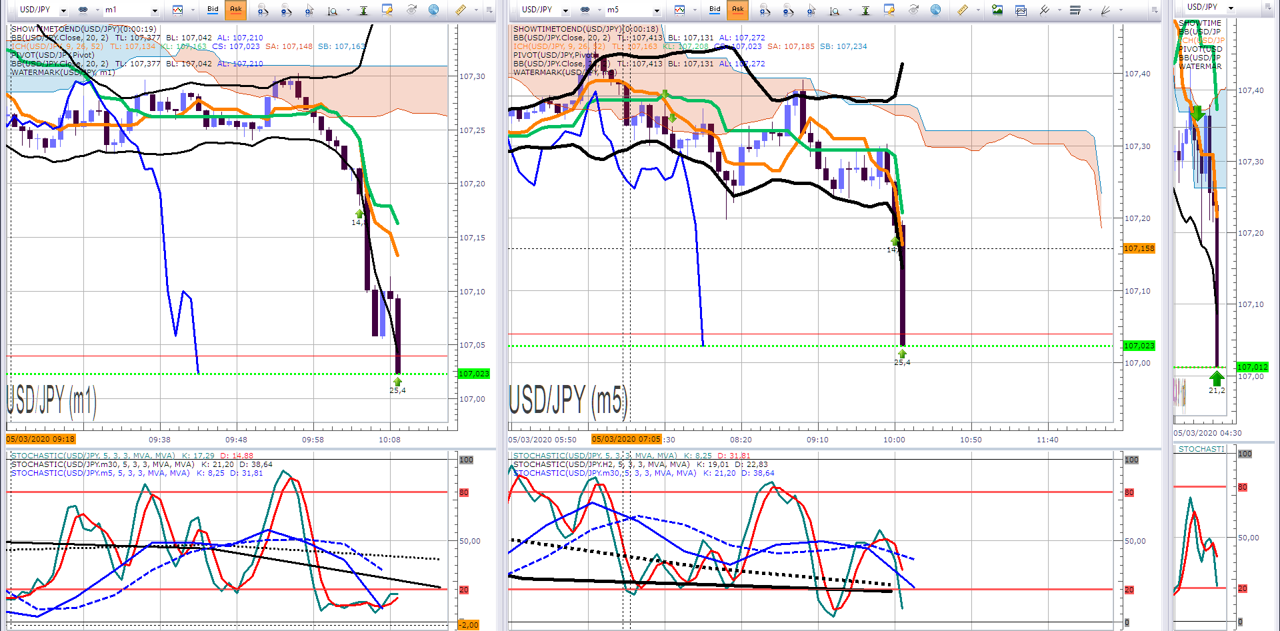This screenshot has width=1280, height=631.
Task: Click the magnifier search icon in m5 toolbar
Action: click(x=834, y=9)
